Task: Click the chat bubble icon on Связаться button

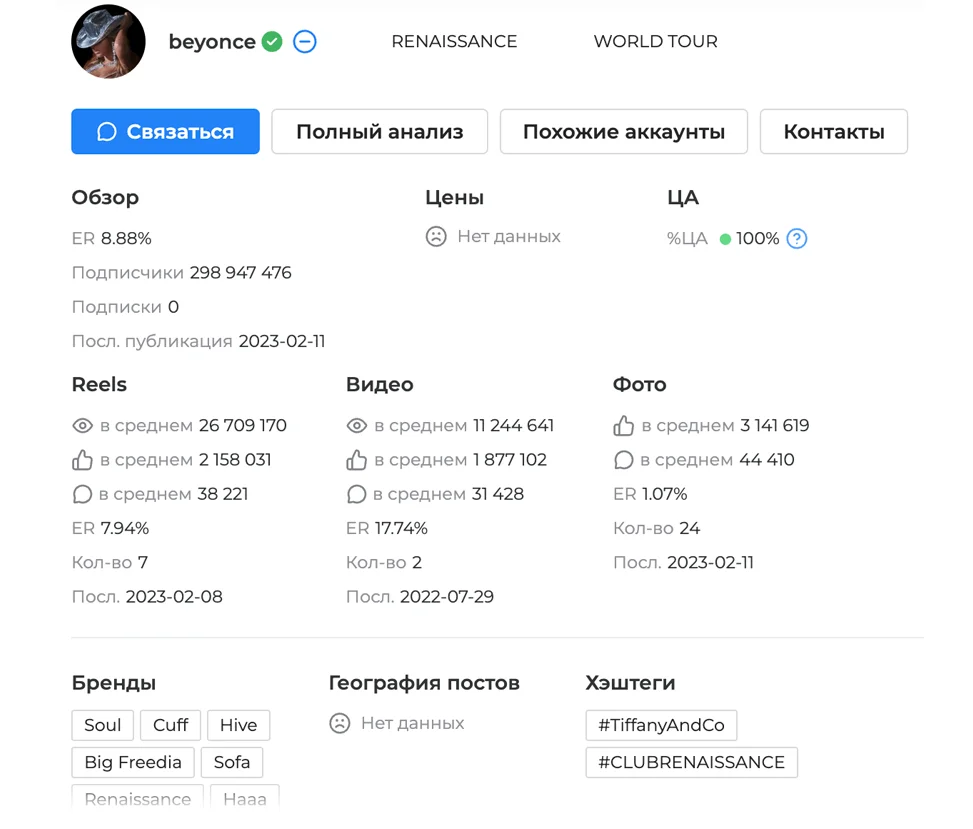Action: pos(108,131)
